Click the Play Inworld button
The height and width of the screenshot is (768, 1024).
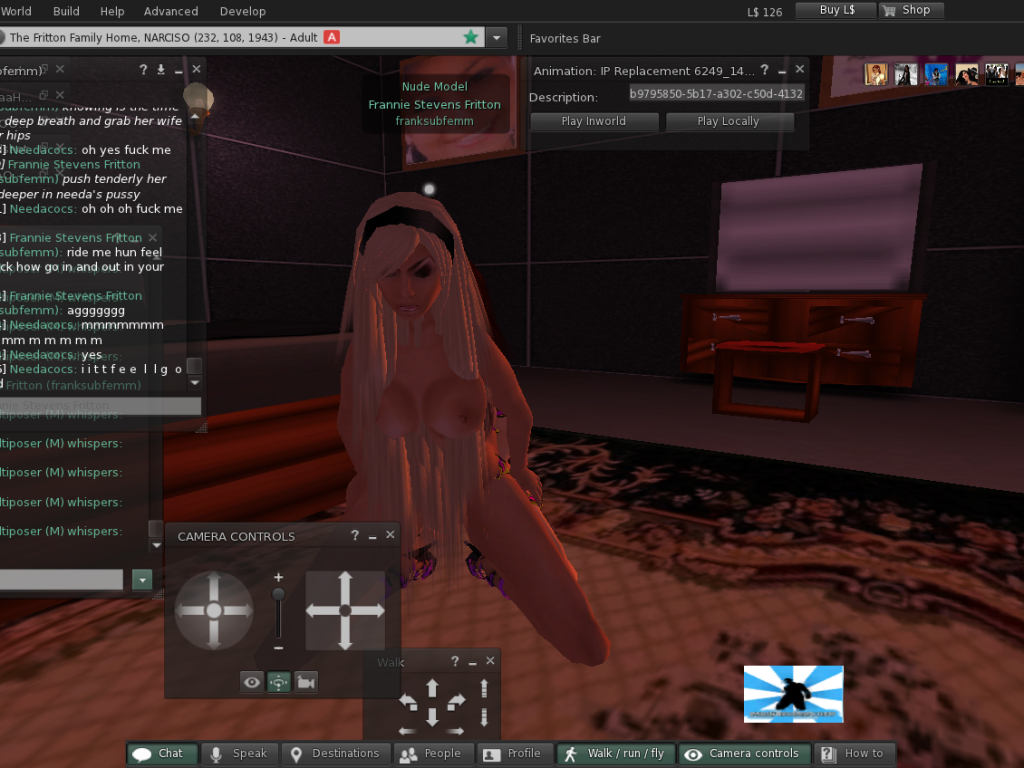coord(594,121)
